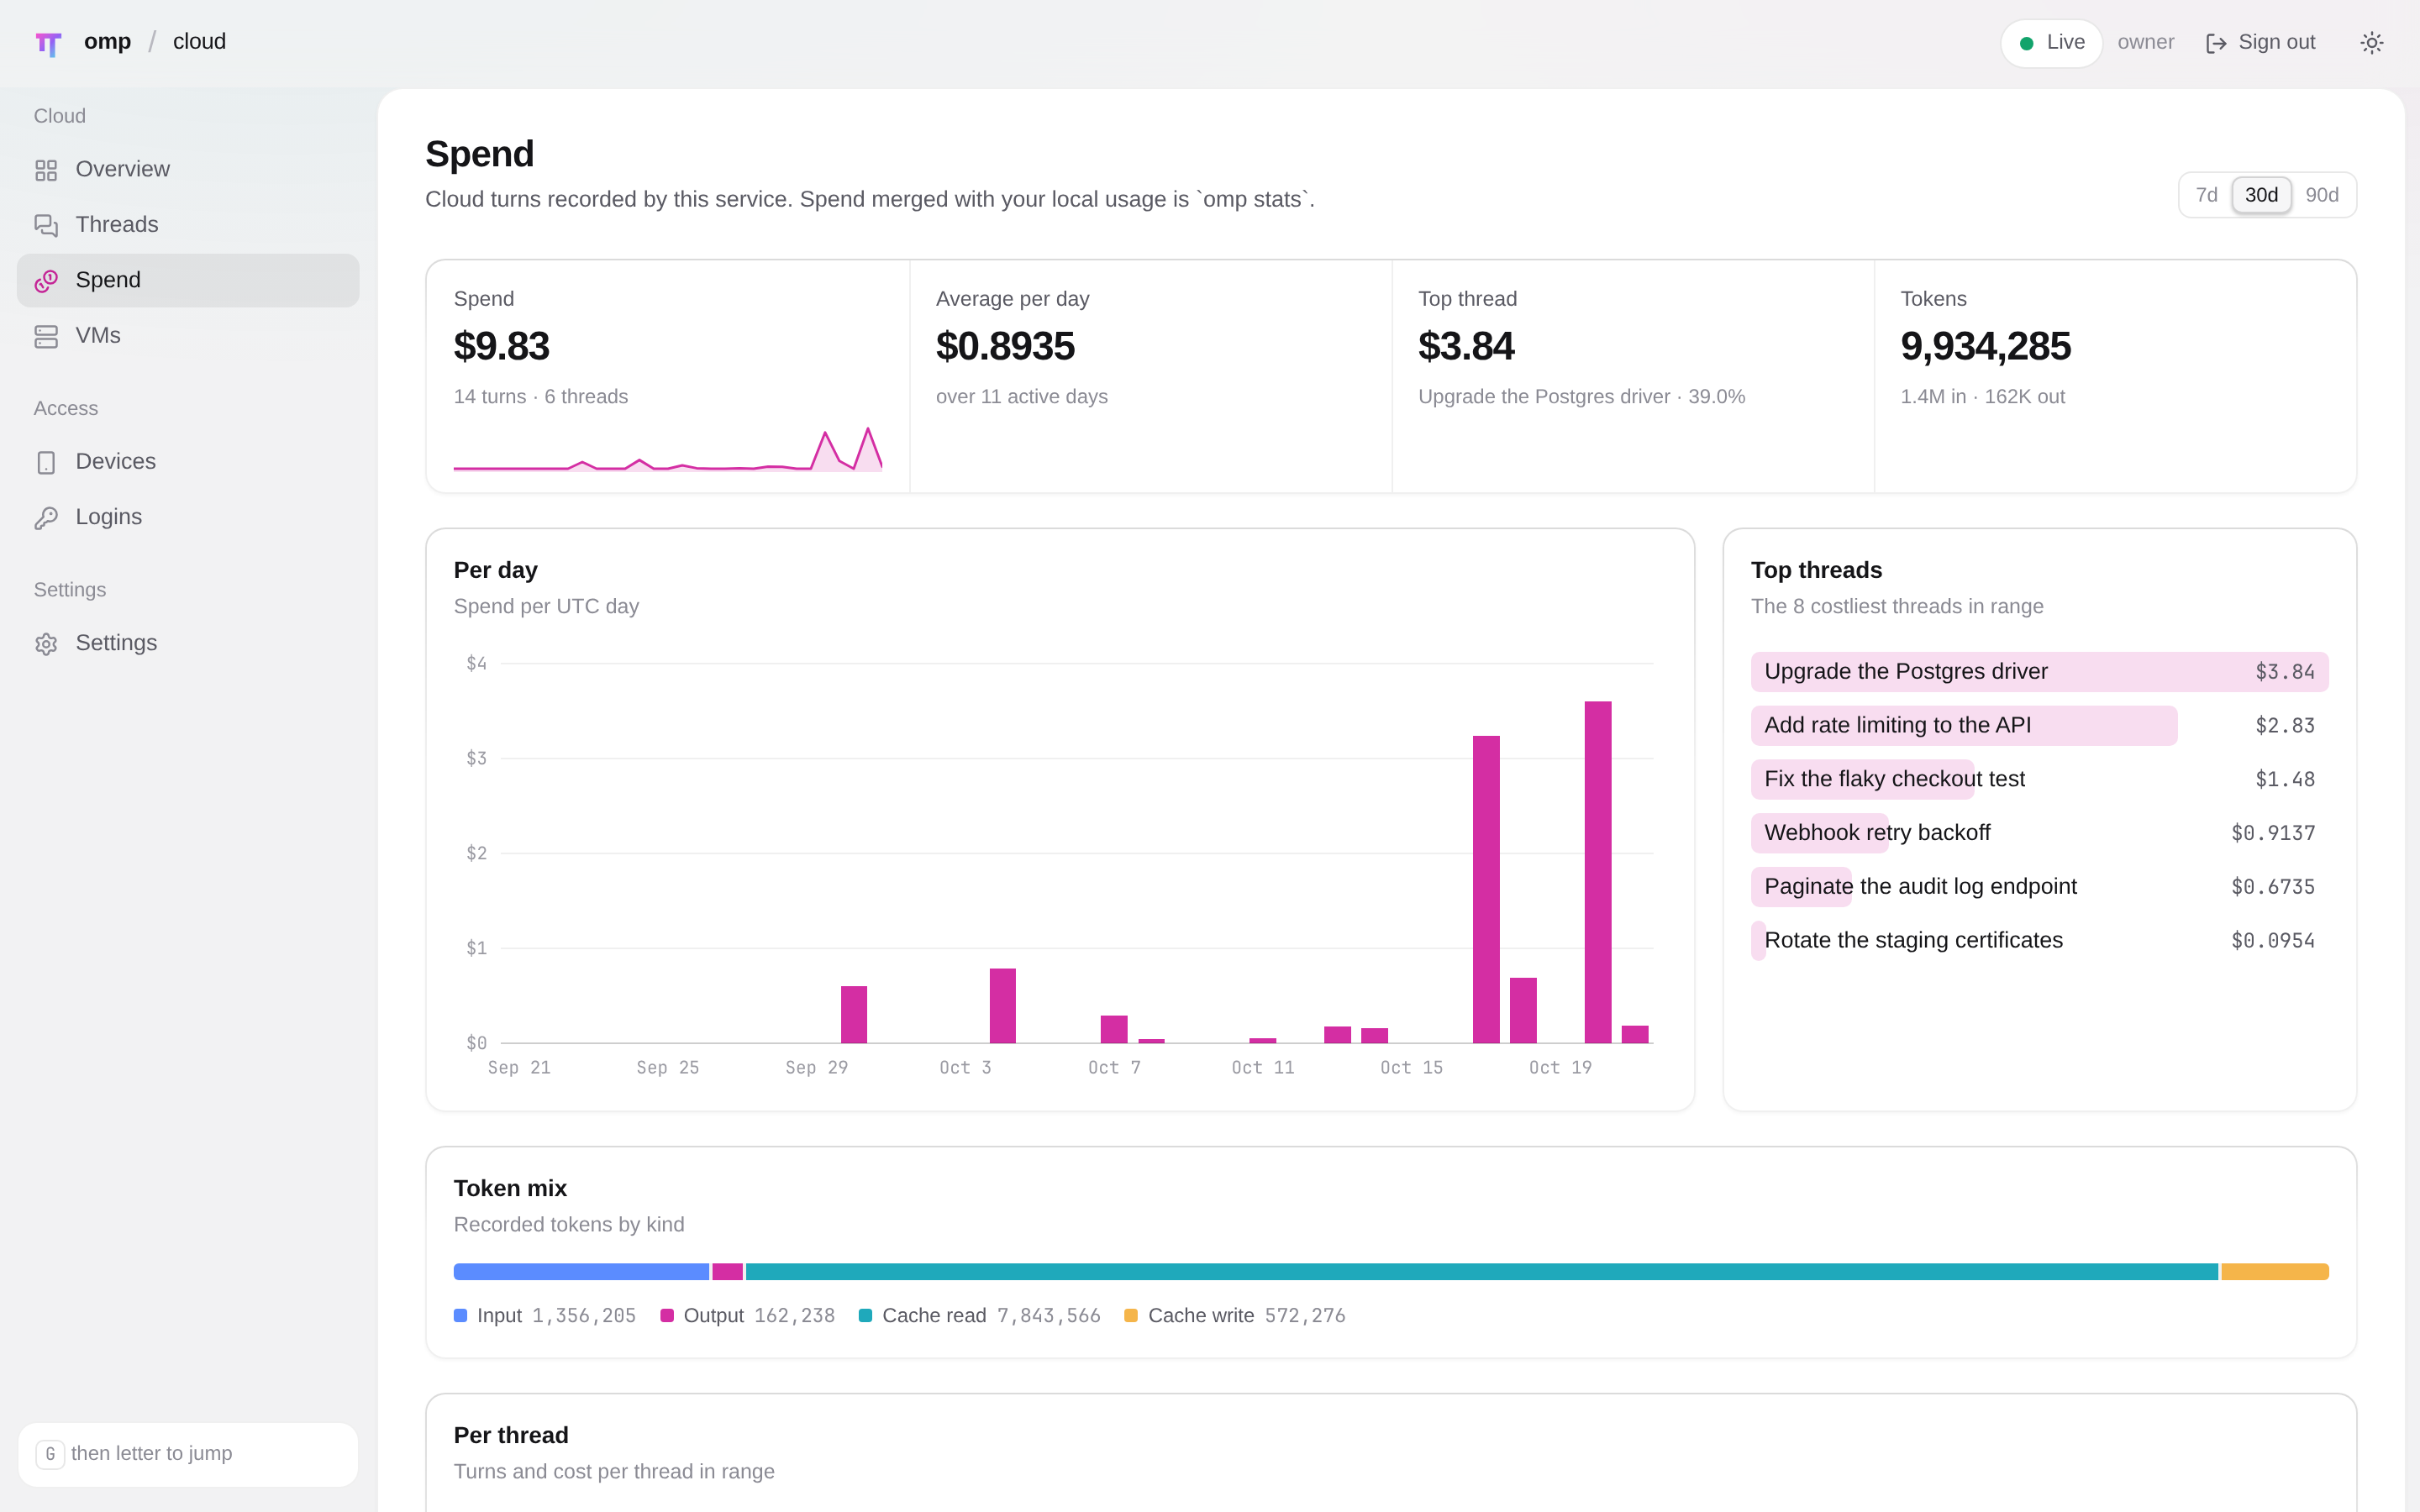
Task: Open Rotate the staging certificates thread
Action: (x=2039, y=941)
